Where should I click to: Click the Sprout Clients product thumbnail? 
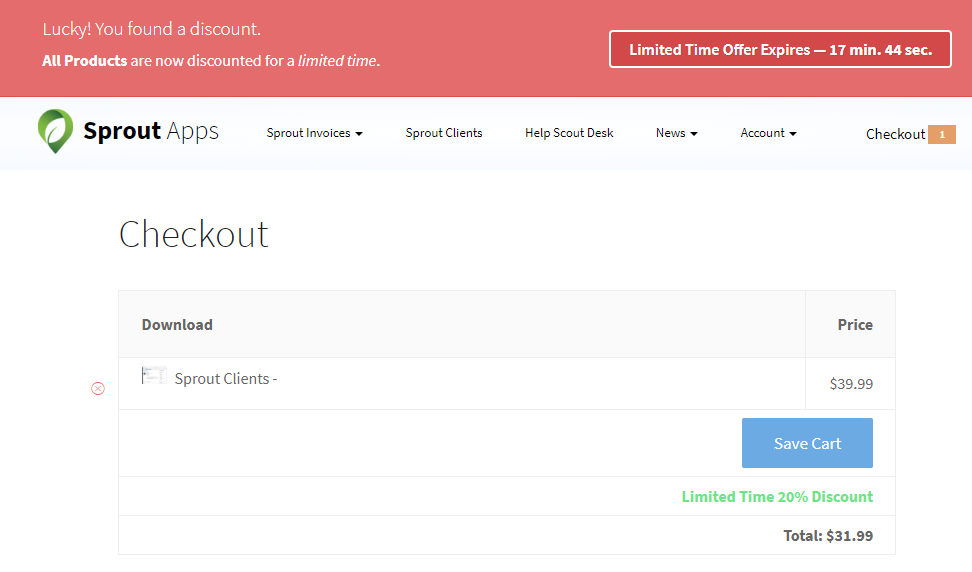(154, 376)
